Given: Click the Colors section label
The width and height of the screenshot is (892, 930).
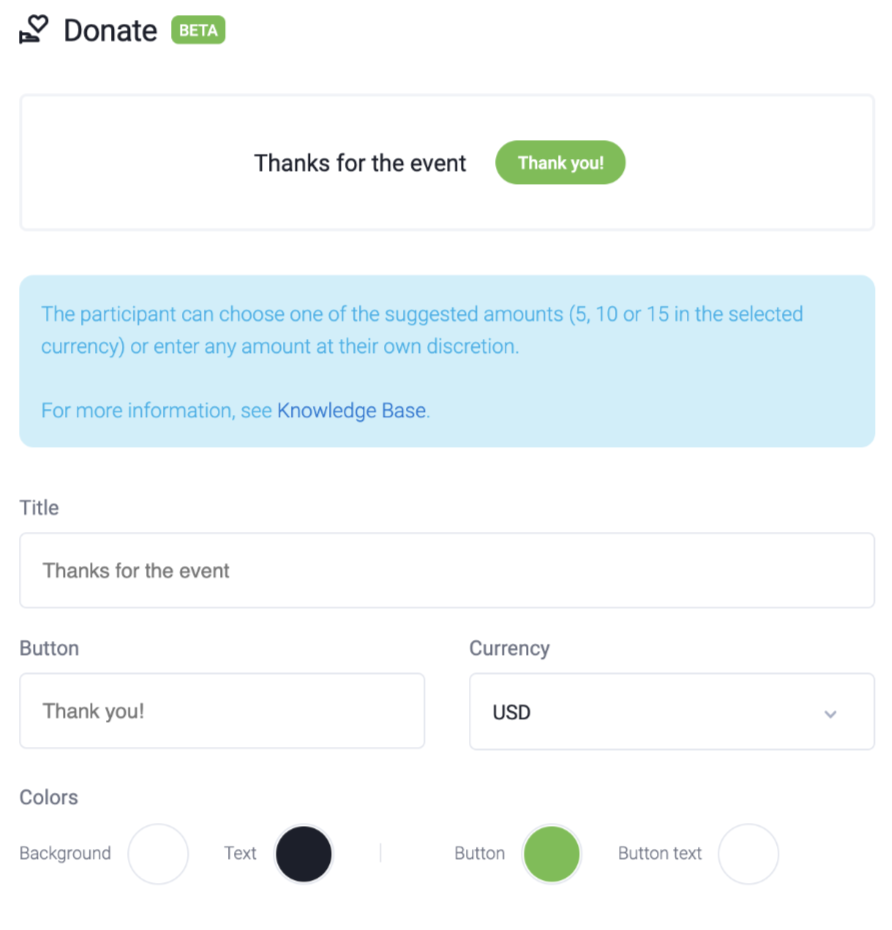Looking at the screenshot, I should [48, 797].
